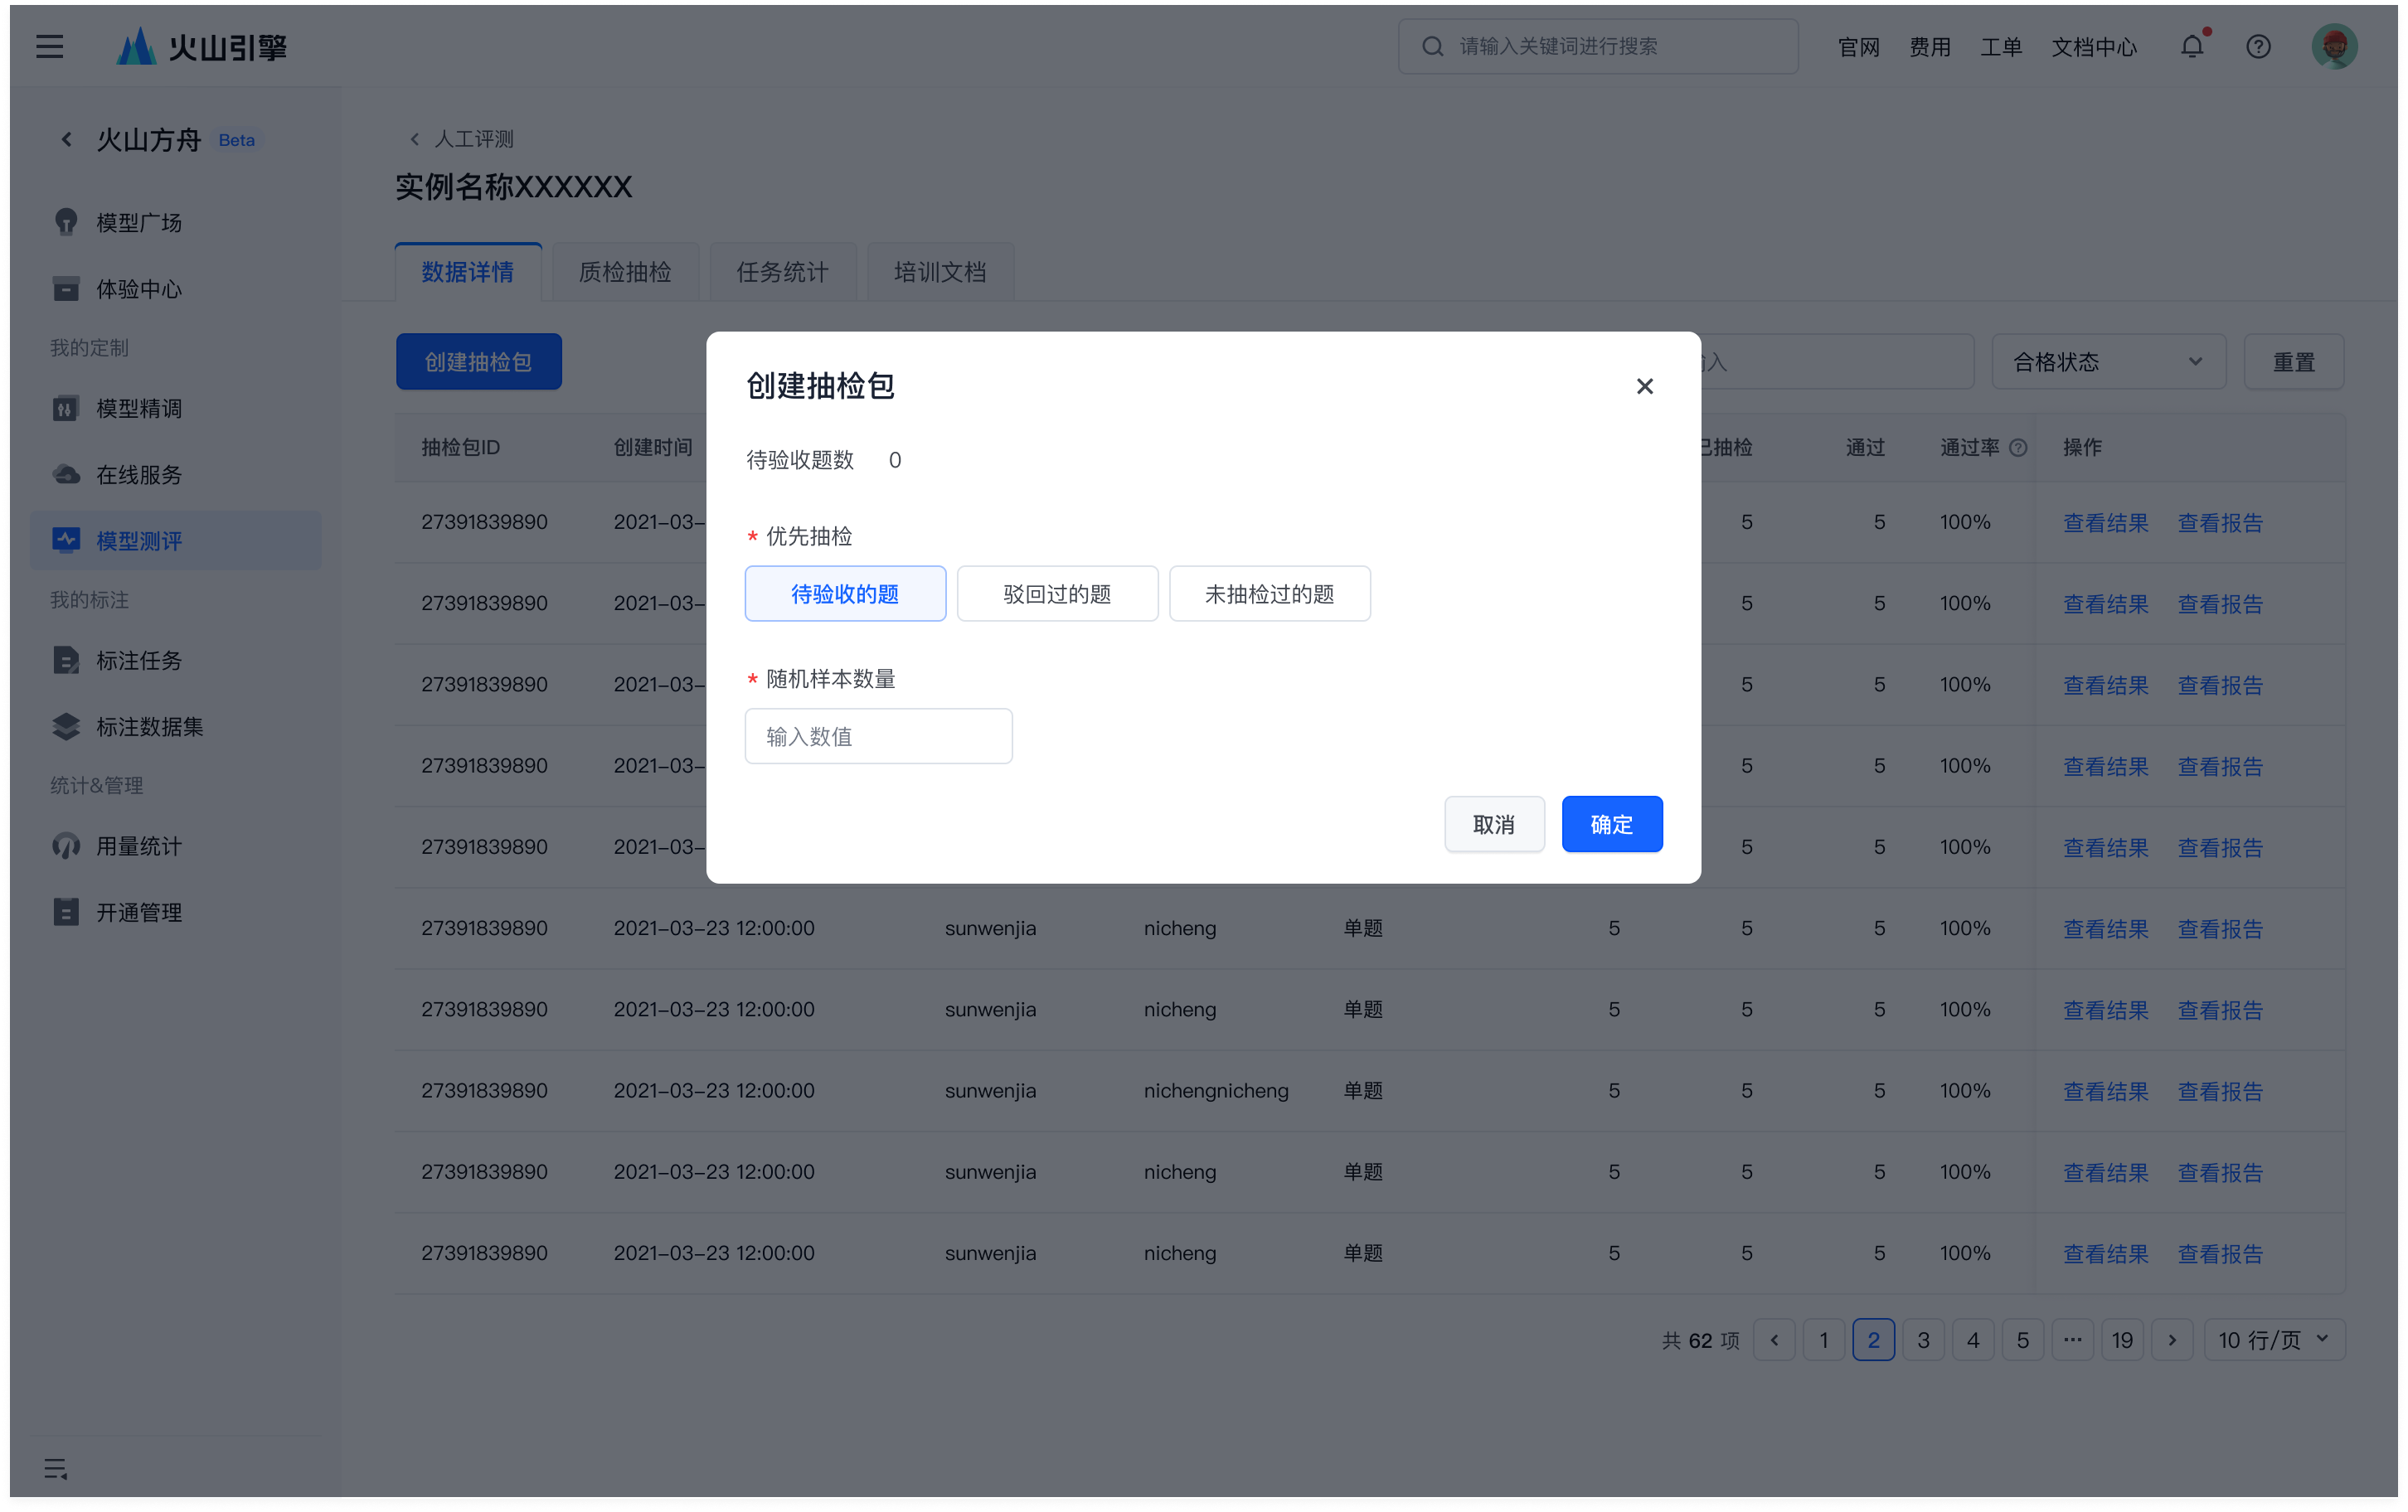The height and width of the screenshot is (1512, 2408).
Task: Open 标注任务 in sidebar
Action: [x=176, y=660]
